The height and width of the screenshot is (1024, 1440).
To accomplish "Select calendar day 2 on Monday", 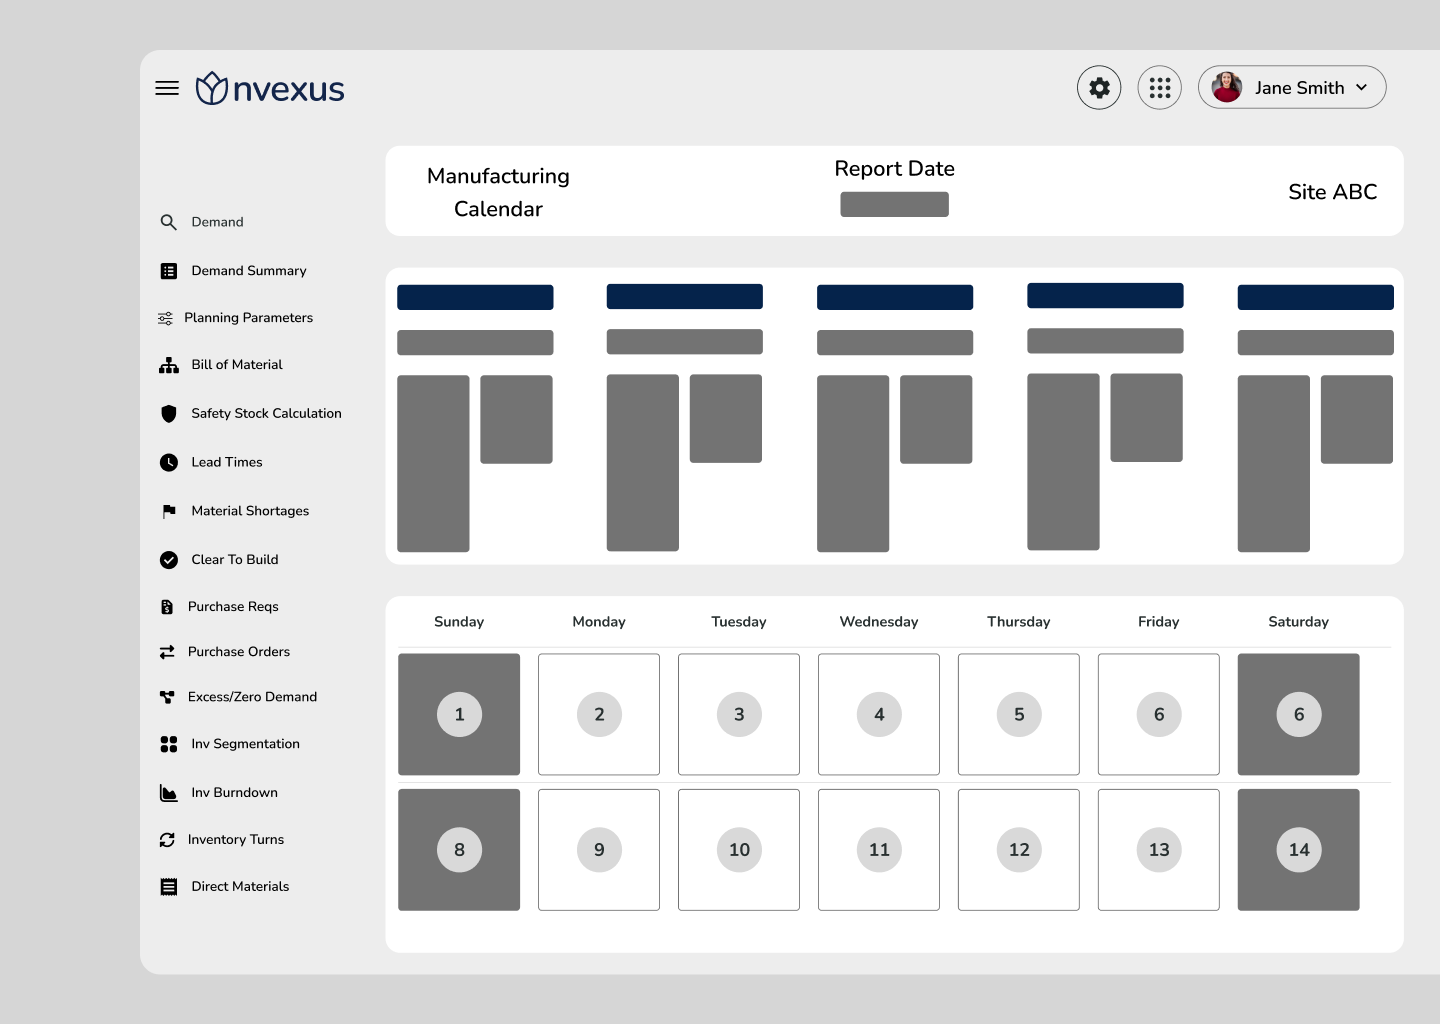I will pyautogui.click(x=599, y=714).
